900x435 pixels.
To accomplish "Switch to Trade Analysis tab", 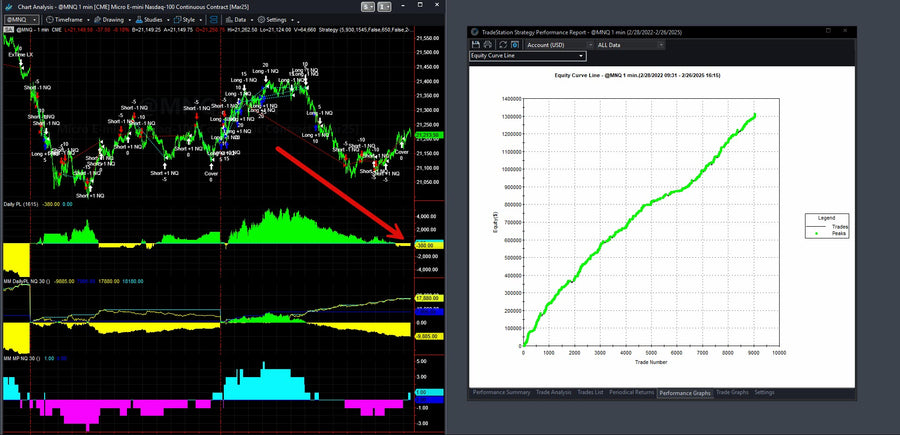I will coord(553,393).
